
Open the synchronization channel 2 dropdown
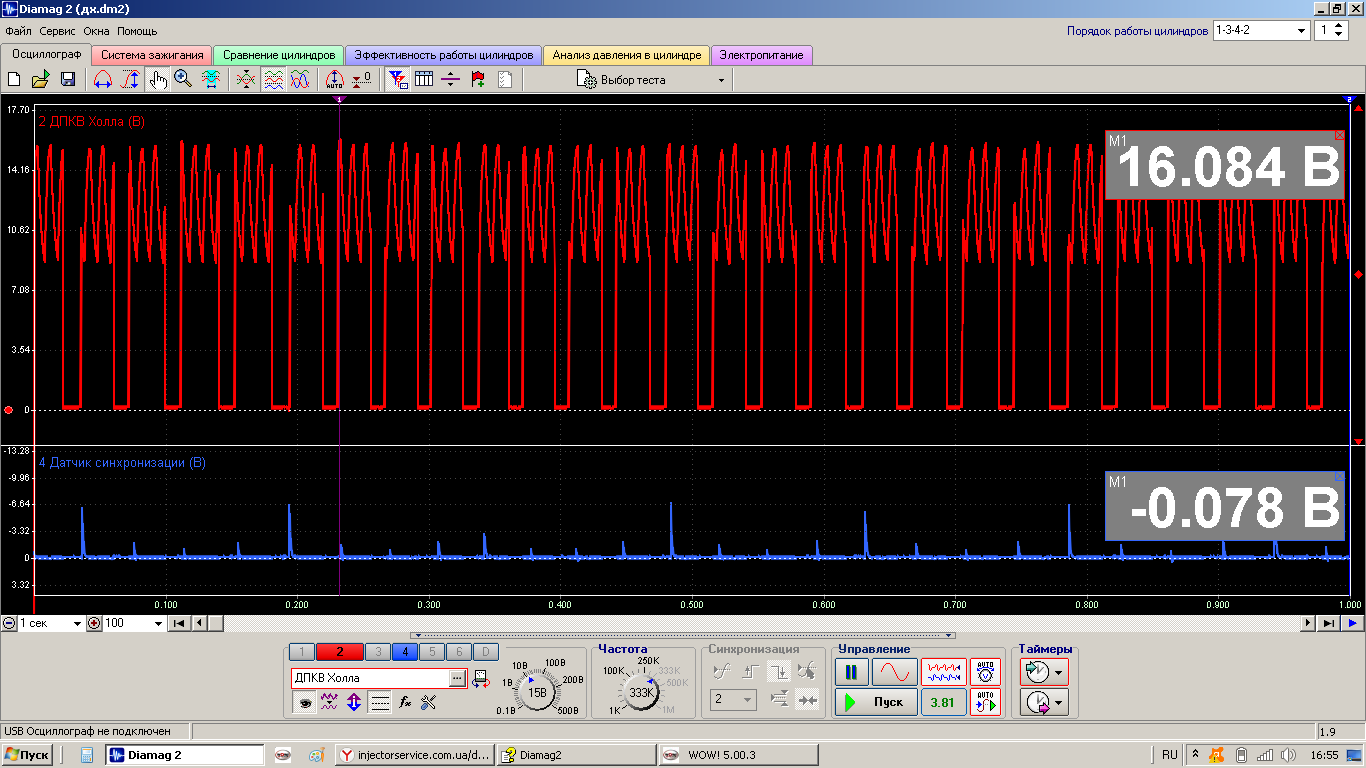733,700
